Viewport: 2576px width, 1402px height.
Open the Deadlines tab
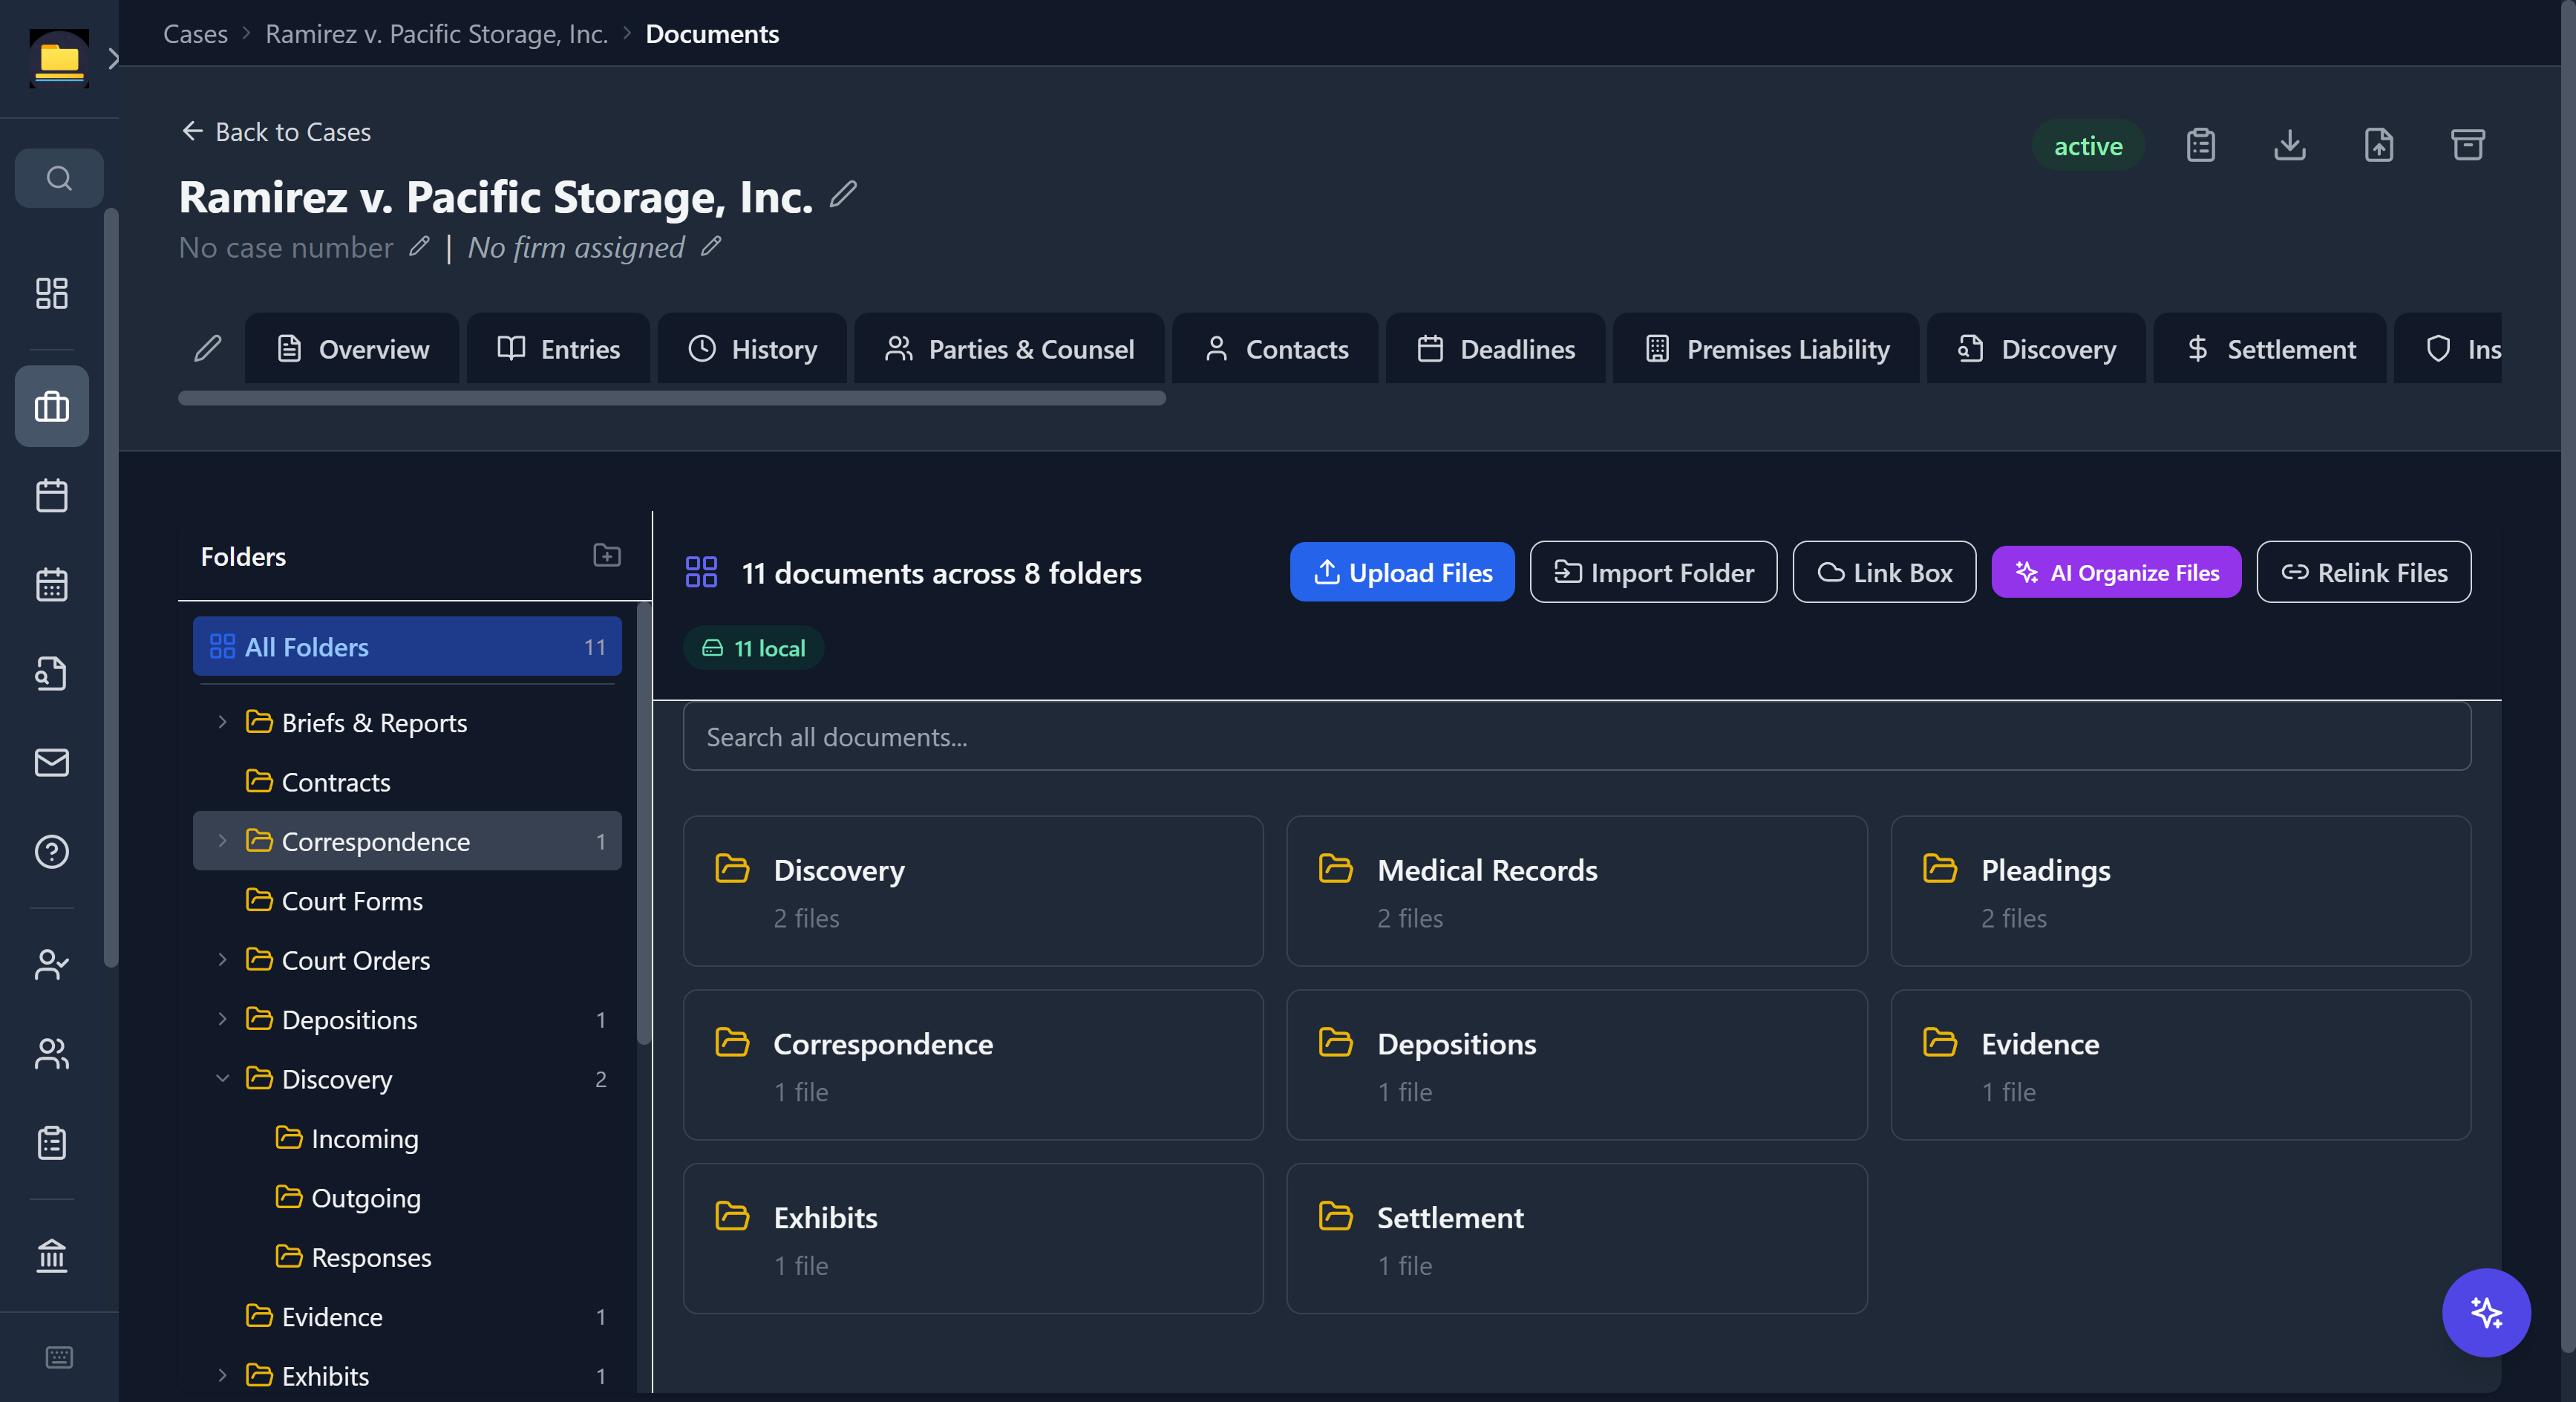tap(1496, 348)
